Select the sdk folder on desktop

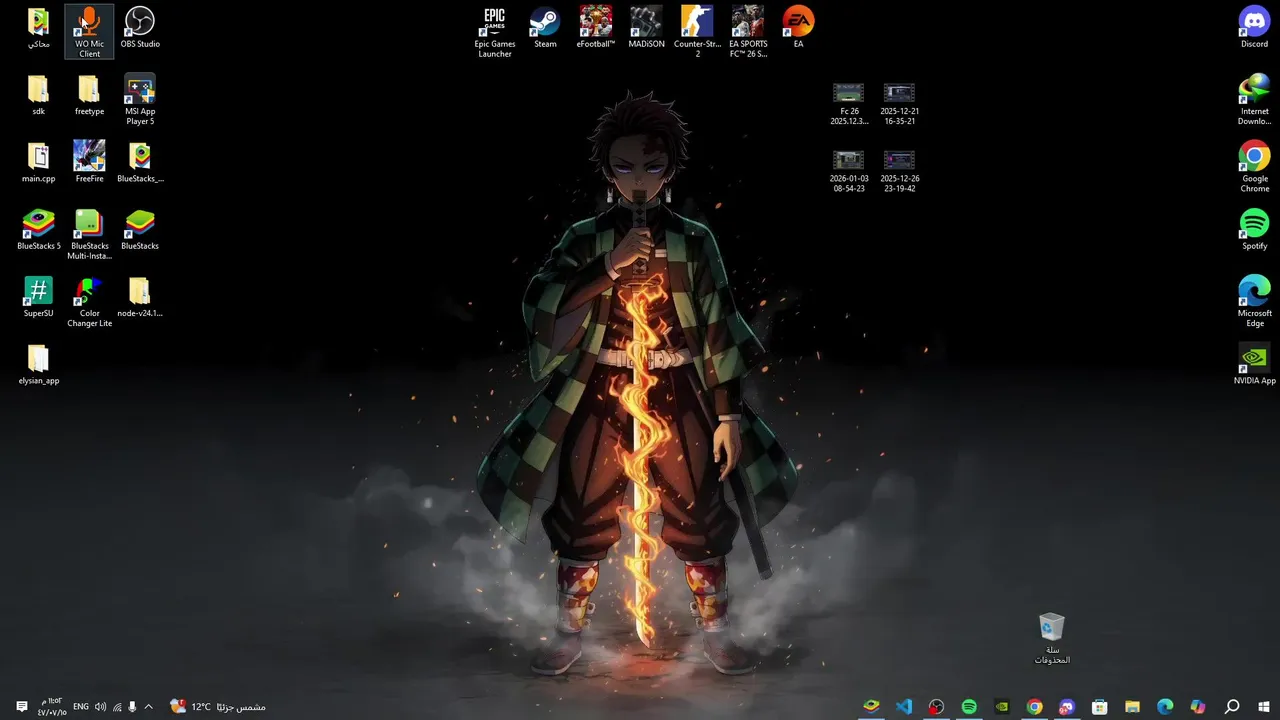pos(38,95)
